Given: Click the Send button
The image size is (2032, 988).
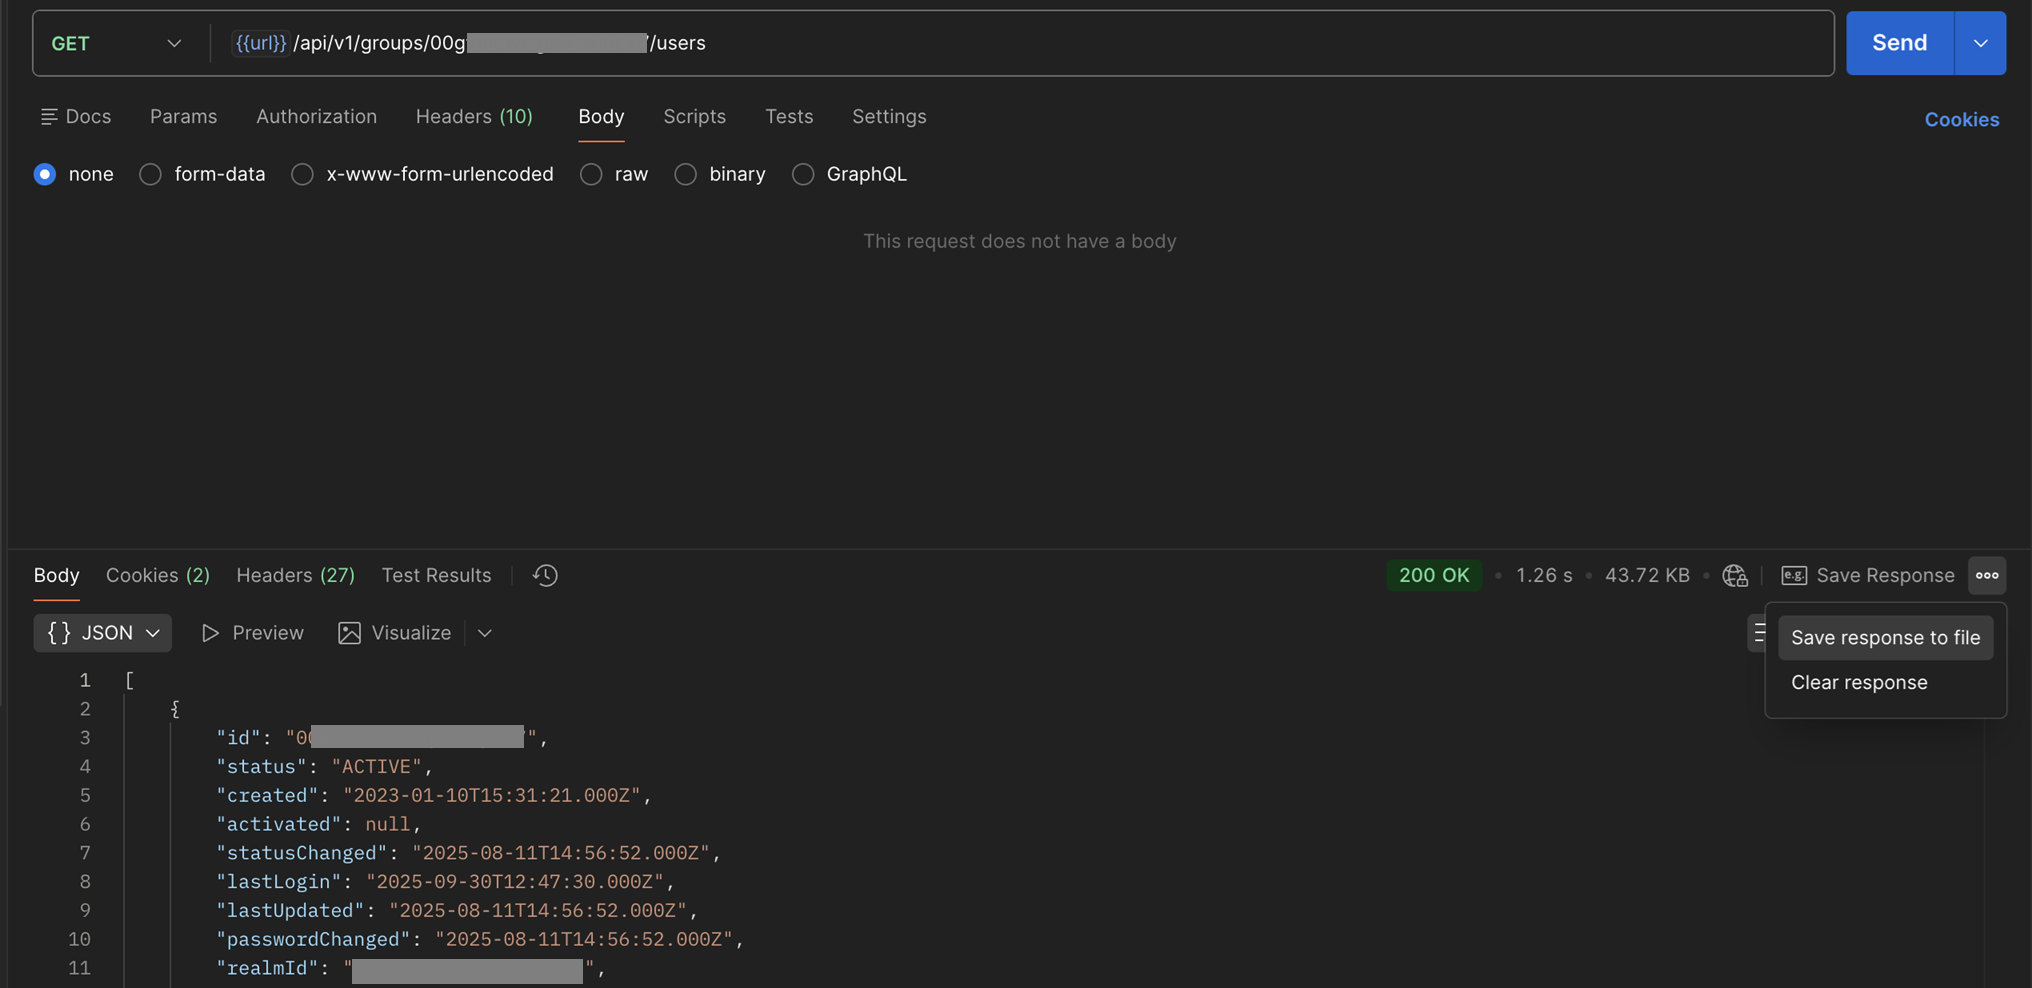Looking at the screenshot, I should [x=1899, y=43].
